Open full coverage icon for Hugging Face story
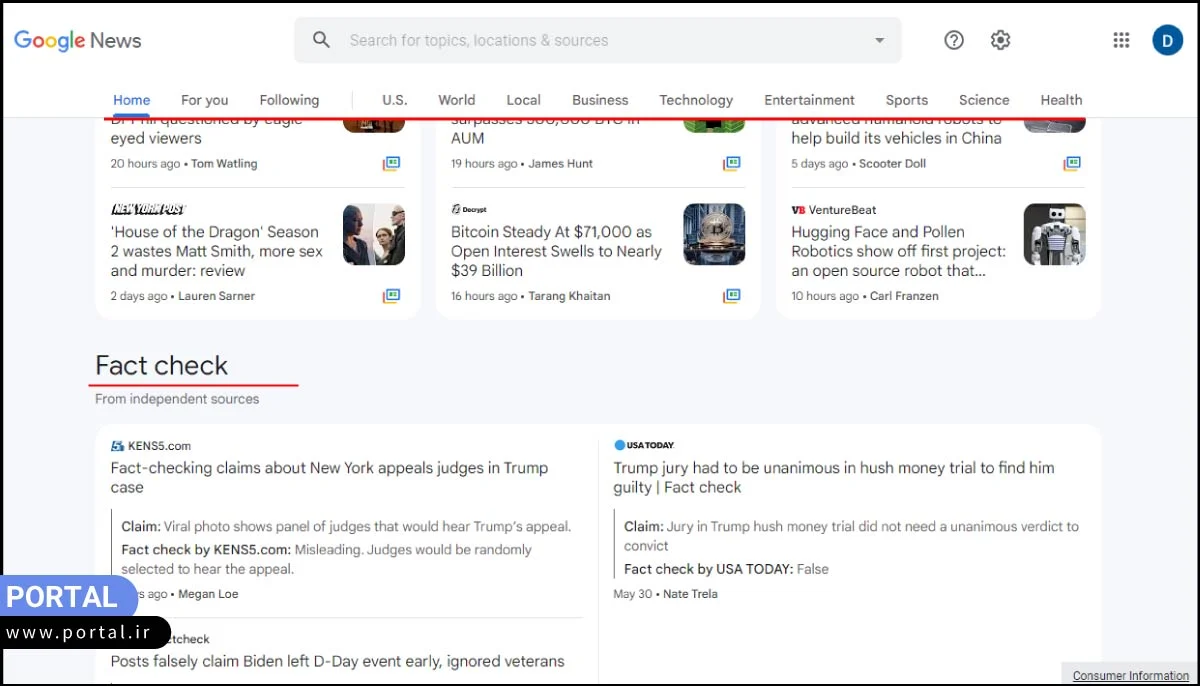Viewport: 1200px width, 686px height. (1072, 296)
